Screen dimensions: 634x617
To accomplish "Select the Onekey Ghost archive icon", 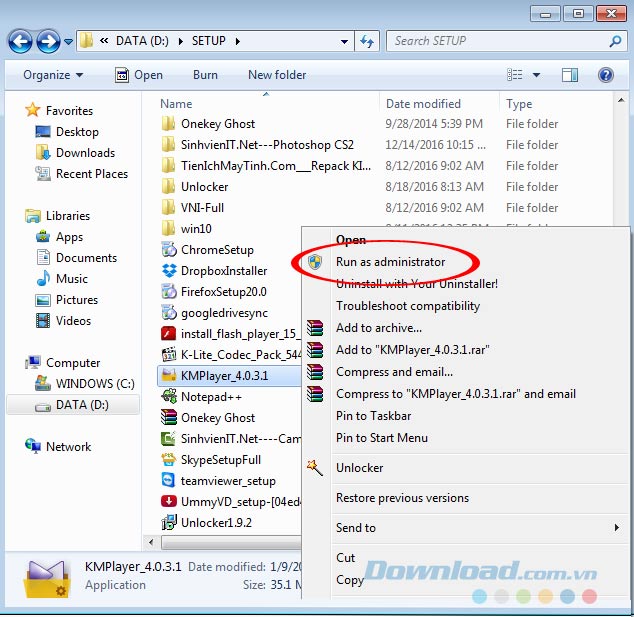I will coord(169,418).
